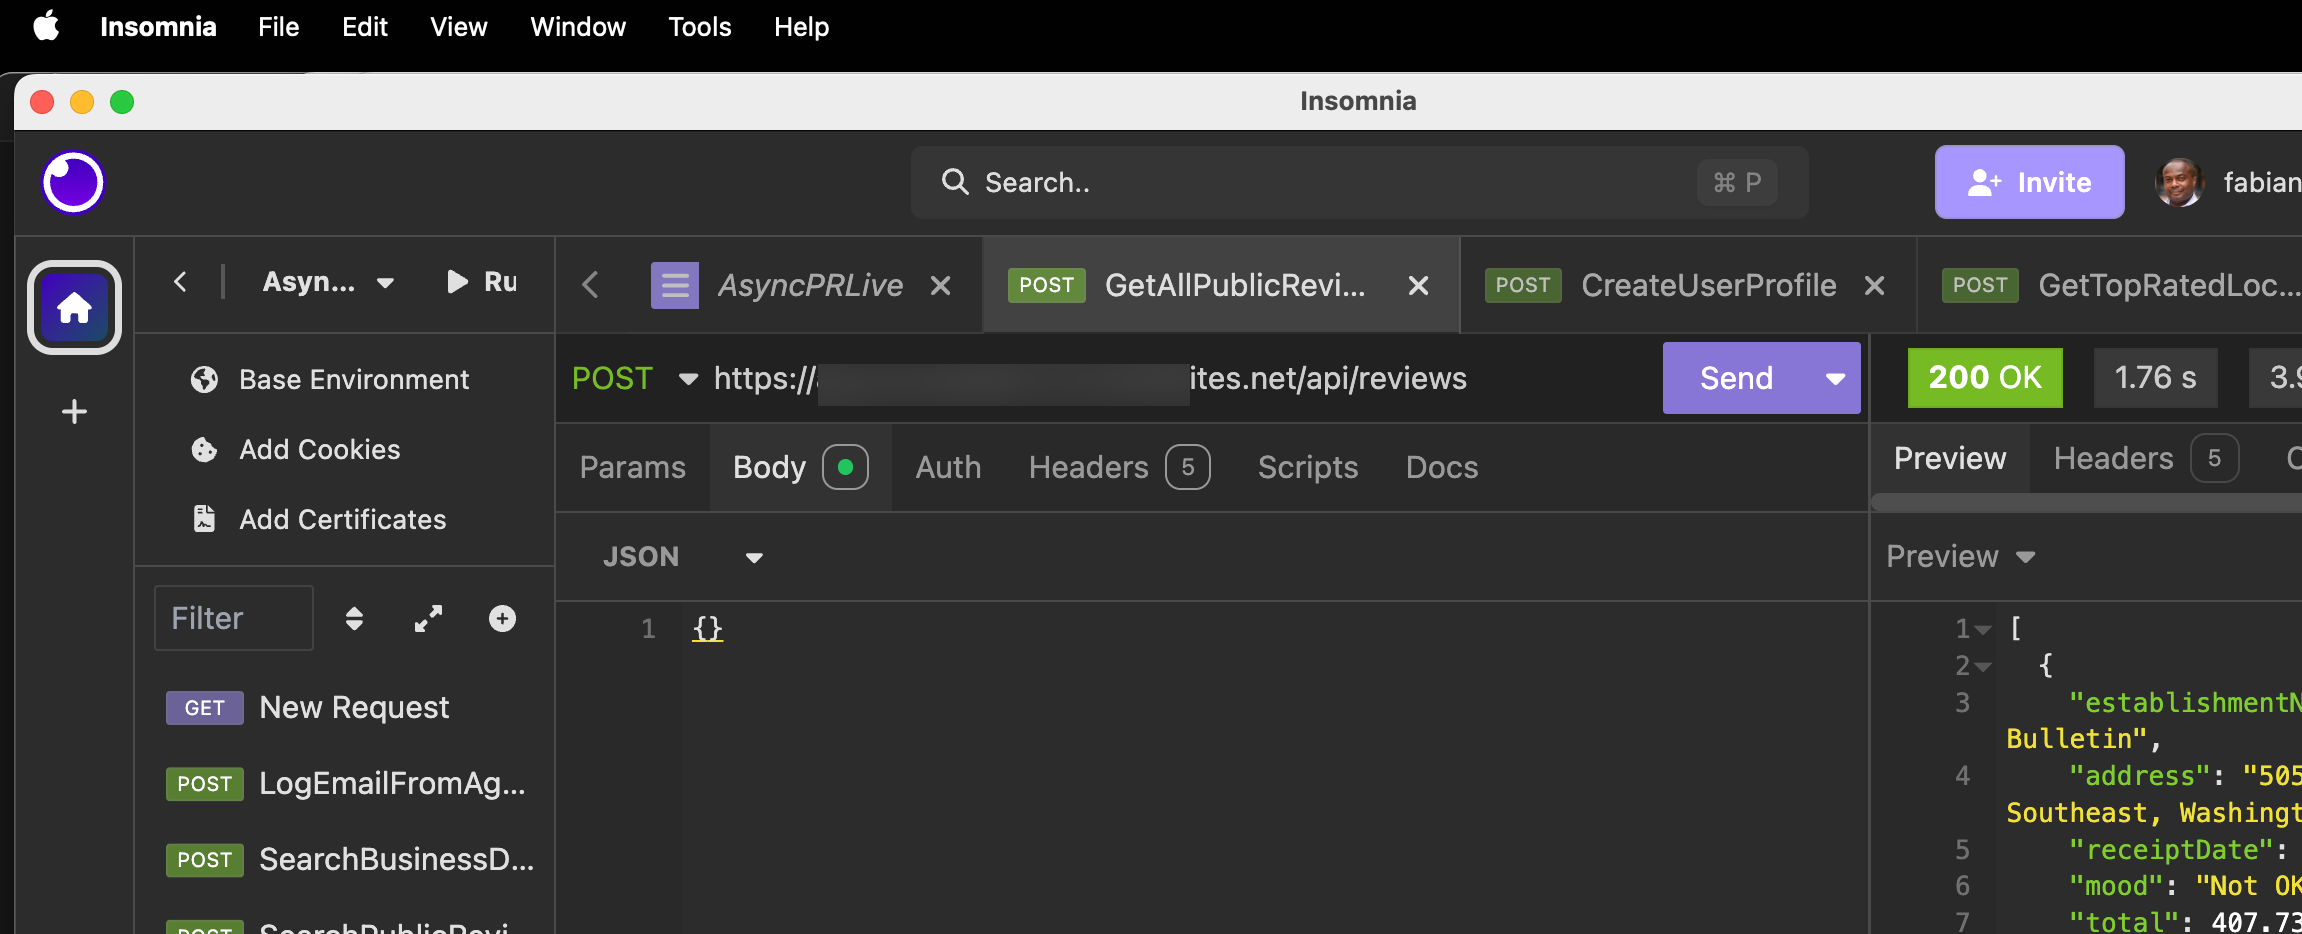The height and width of the screenshot is (934, 2302).
Task: Open the response Preview tab
Action: (x=1950, y=458)
